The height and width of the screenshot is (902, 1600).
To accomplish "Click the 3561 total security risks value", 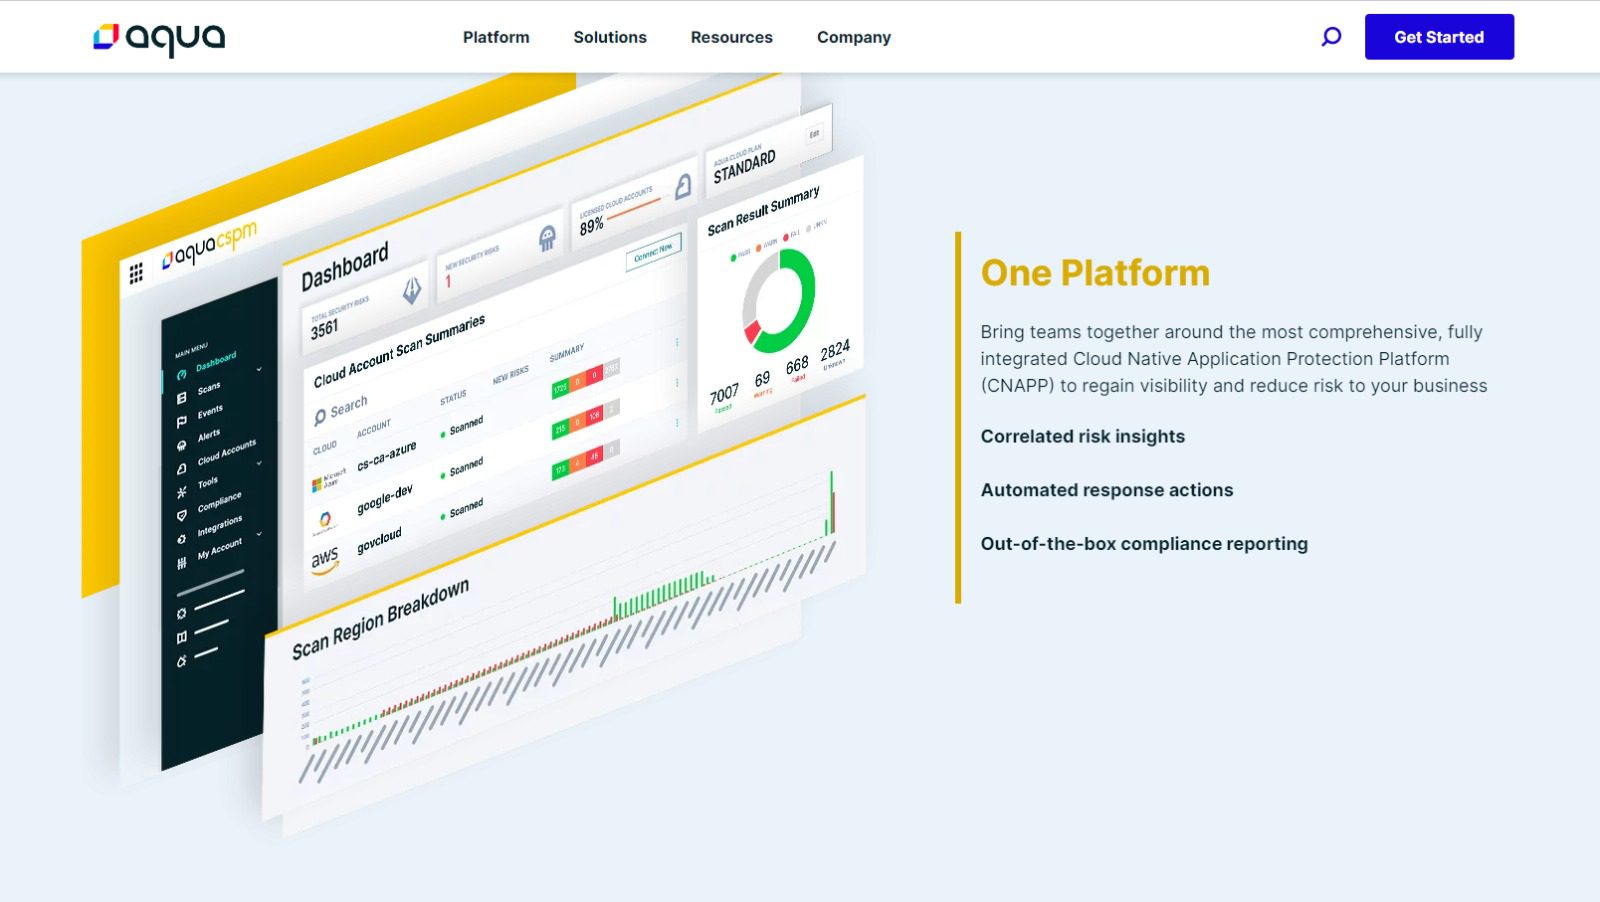I will [324, 329].
